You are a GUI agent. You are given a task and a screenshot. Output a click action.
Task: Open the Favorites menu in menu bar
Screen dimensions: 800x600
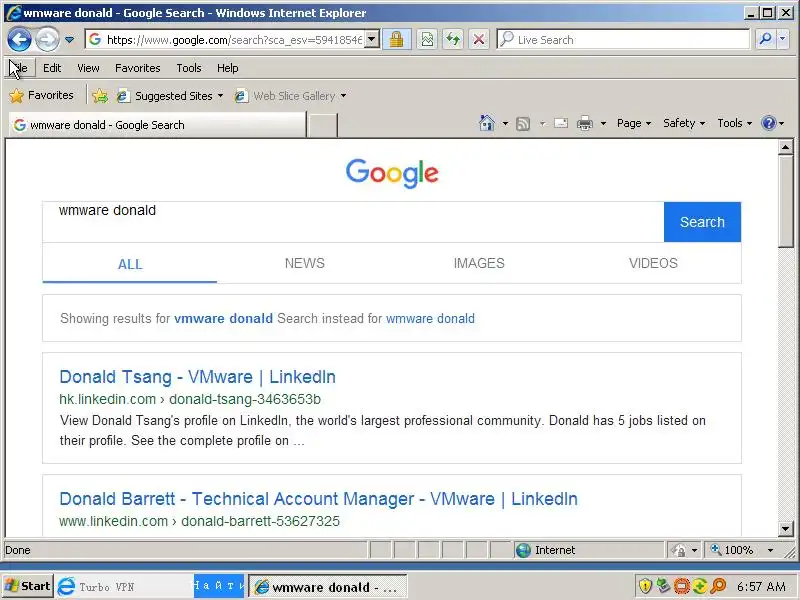coord(137,68)
